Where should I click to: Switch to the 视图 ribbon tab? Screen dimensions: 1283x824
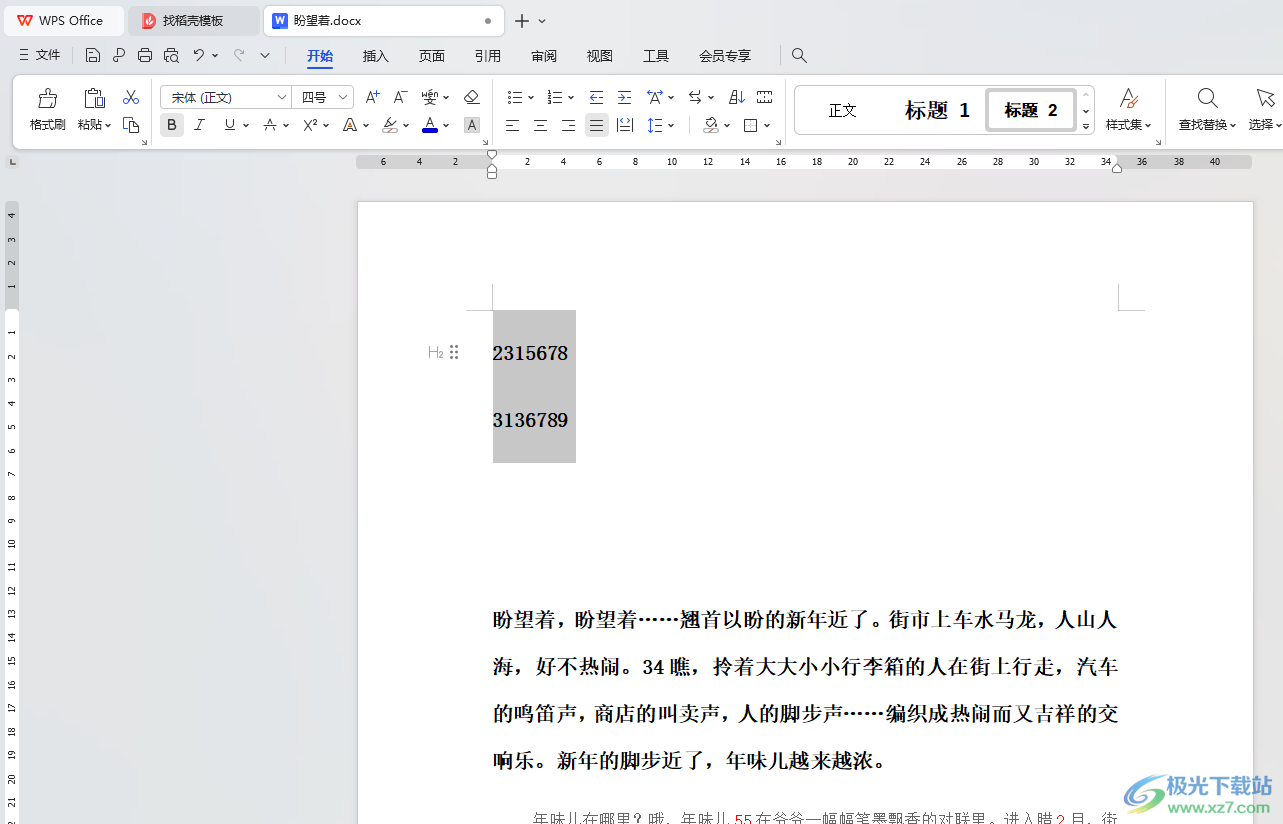coord(600,56)
